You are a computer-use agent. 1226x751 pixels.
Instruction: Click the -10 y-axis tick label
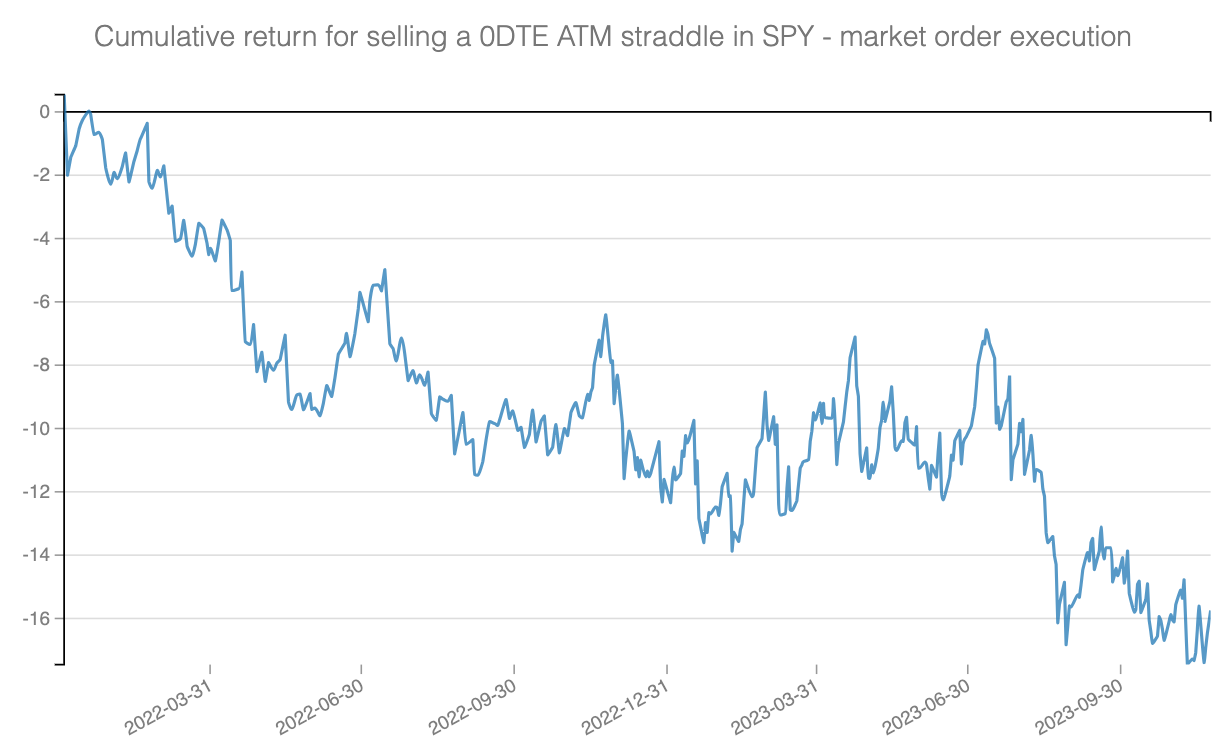[x=37, y=429]
